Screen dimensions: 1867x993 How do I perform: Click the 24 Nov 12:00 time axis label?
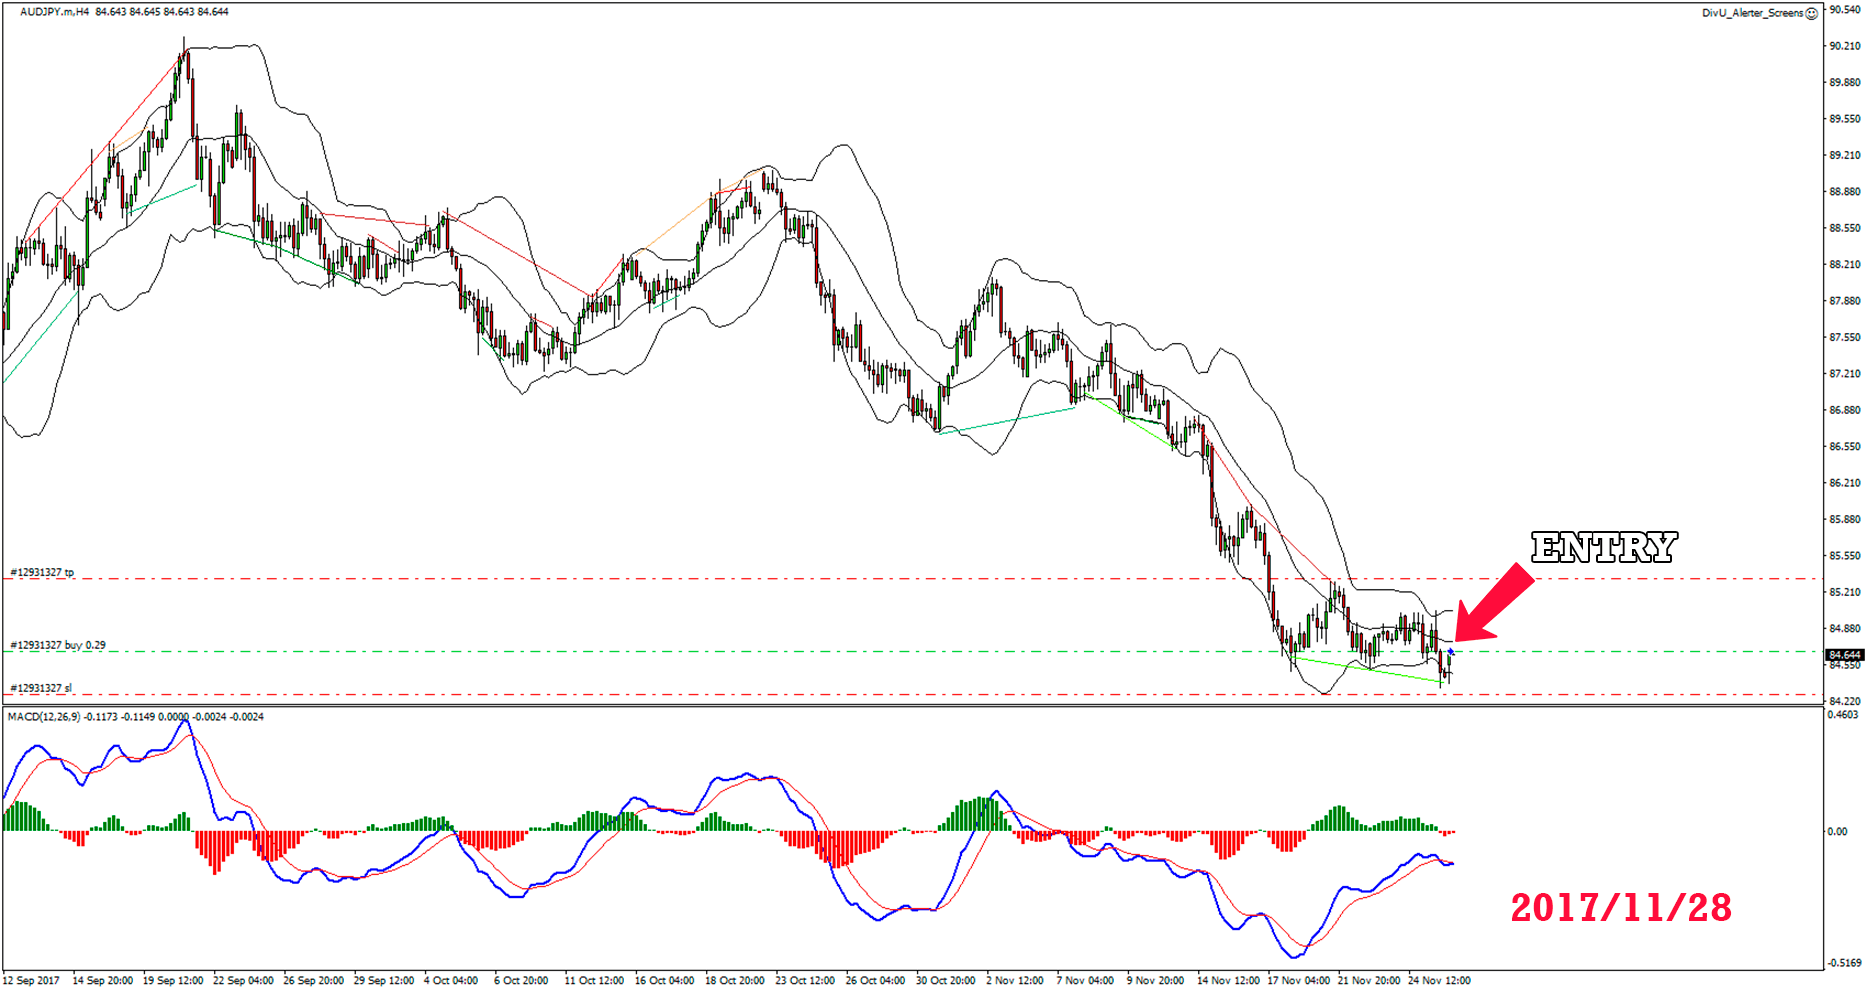(x=1439, y=980)
